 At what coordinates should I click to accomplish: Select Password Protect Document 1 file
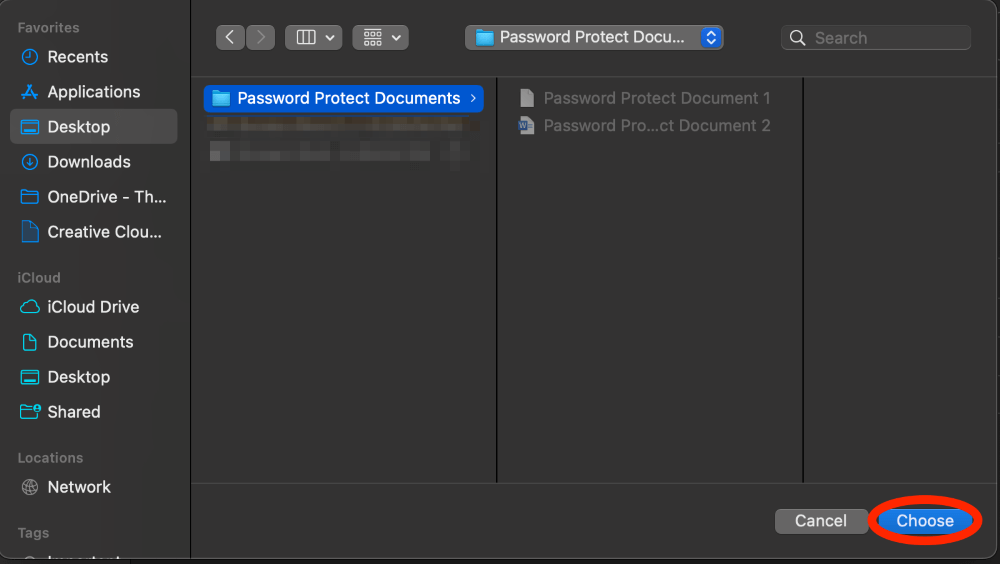pyautogui.click(x=656, y=98)
